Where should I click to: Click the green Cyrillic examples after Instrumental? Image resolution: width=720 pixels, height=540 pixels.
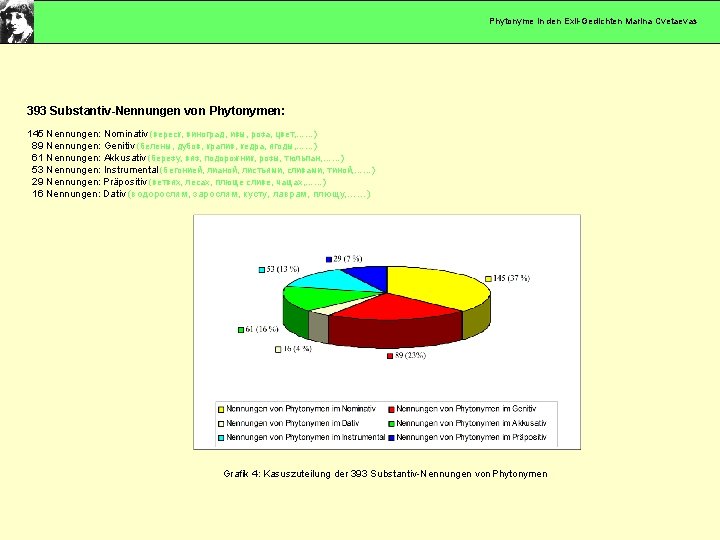coord(268,170)
